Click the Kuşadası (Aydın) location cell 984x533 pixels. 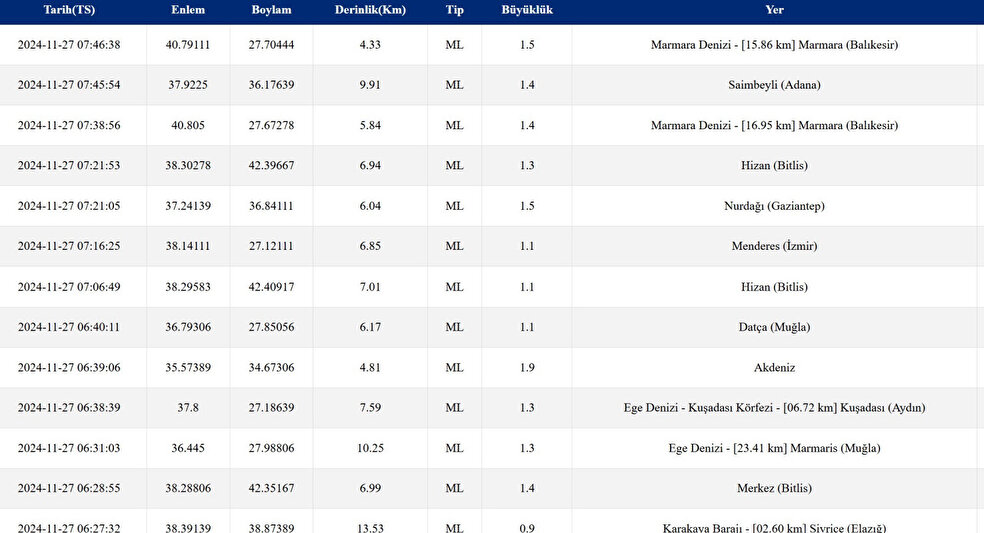(x=774, y=408)
